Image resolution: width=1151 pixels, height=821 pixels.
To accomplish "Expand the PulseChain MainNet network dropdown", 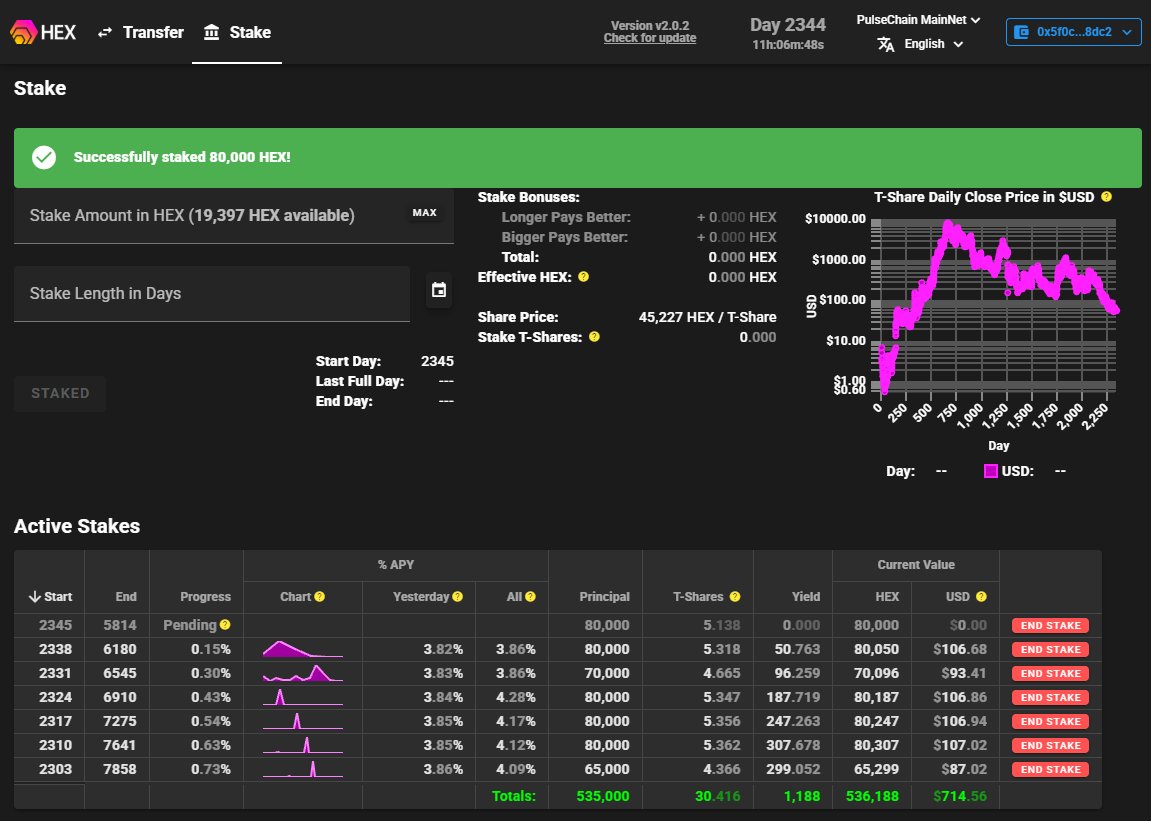I will click(918, 20).
